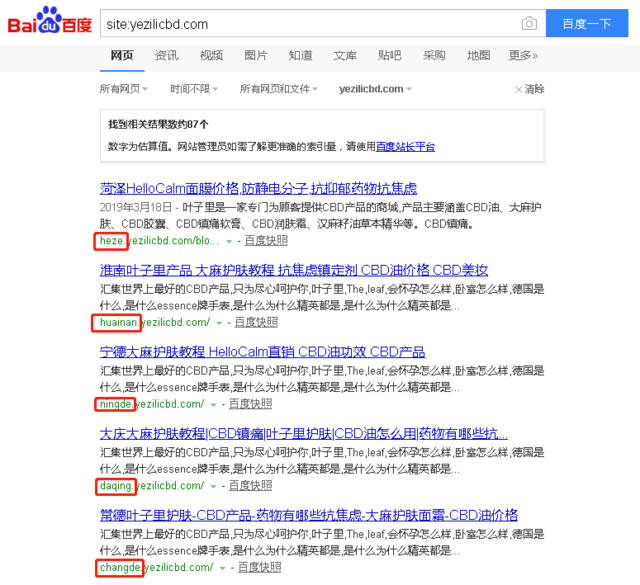The image size is (640, 585).
Task: Expand arrow beside ningde.yezilicbd.com URL
Action: pos(213,405)
